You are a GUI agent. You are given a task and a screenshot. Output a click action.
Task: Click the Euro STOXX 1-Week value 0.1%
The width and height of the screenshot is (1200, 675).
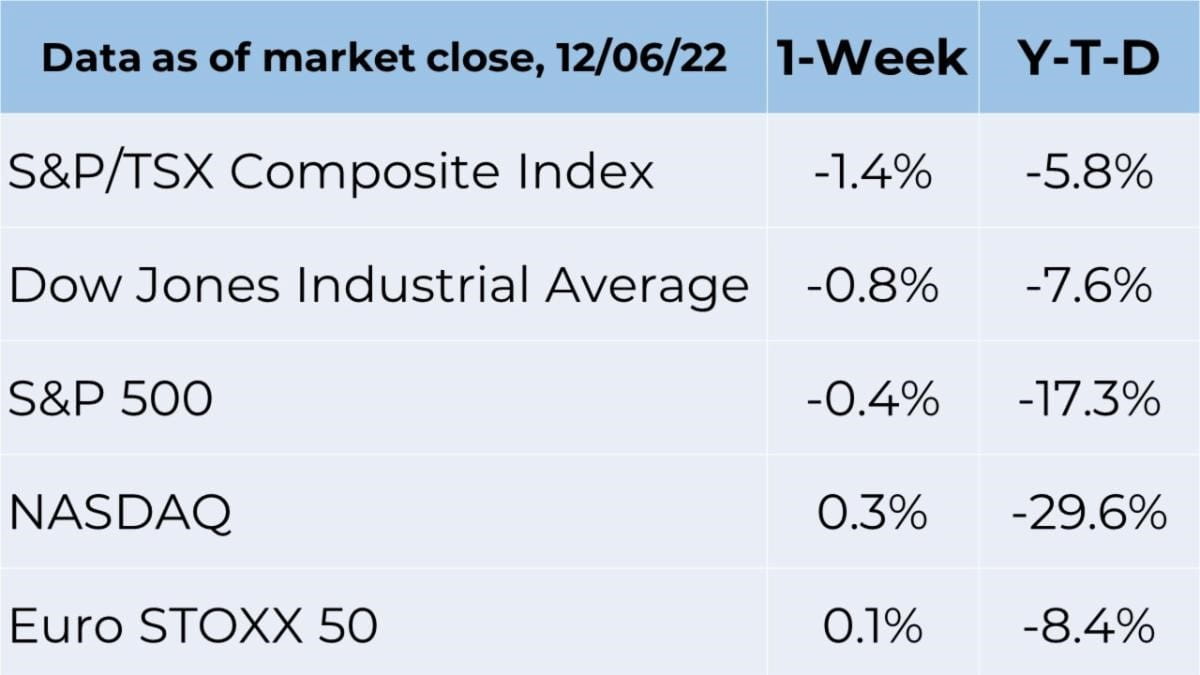(x=873, y=627)
